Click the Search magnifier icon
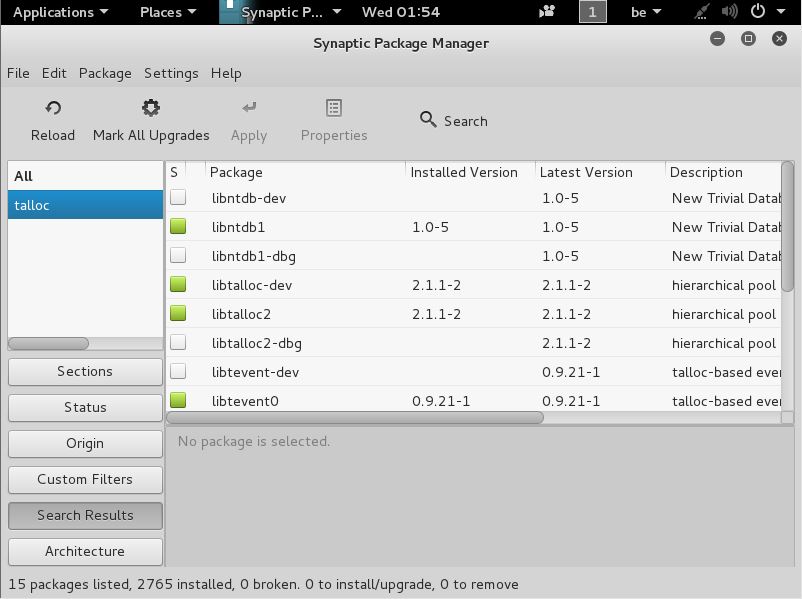The height and width of the screenshot is (599, 802). coord(428,120)
